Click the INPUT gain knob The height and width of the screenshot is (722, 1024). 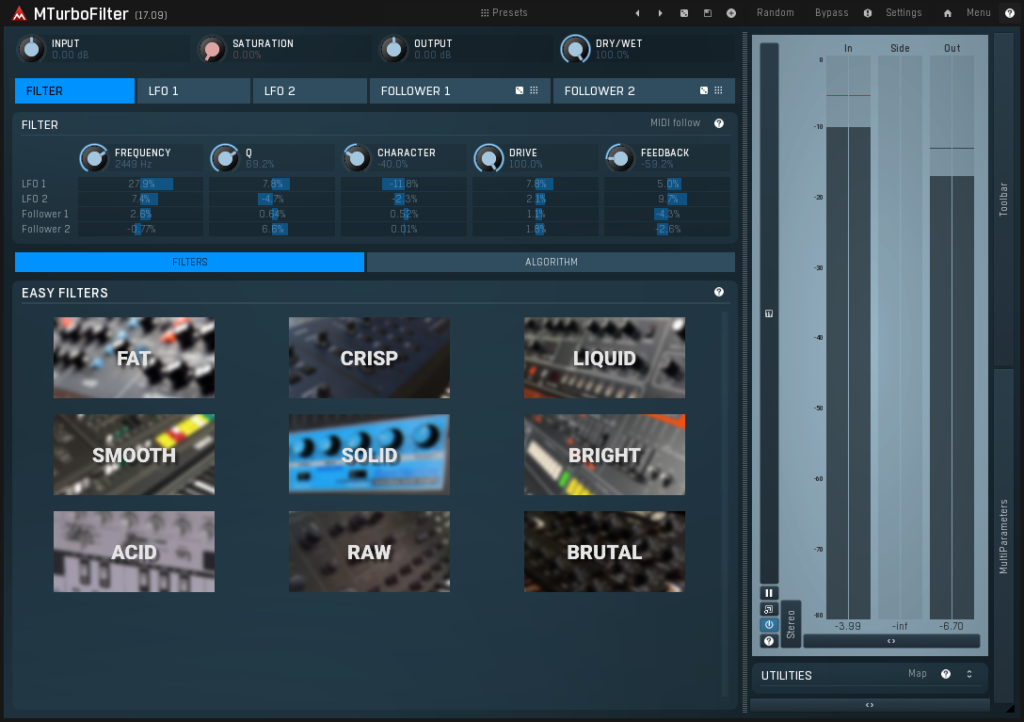31,48
